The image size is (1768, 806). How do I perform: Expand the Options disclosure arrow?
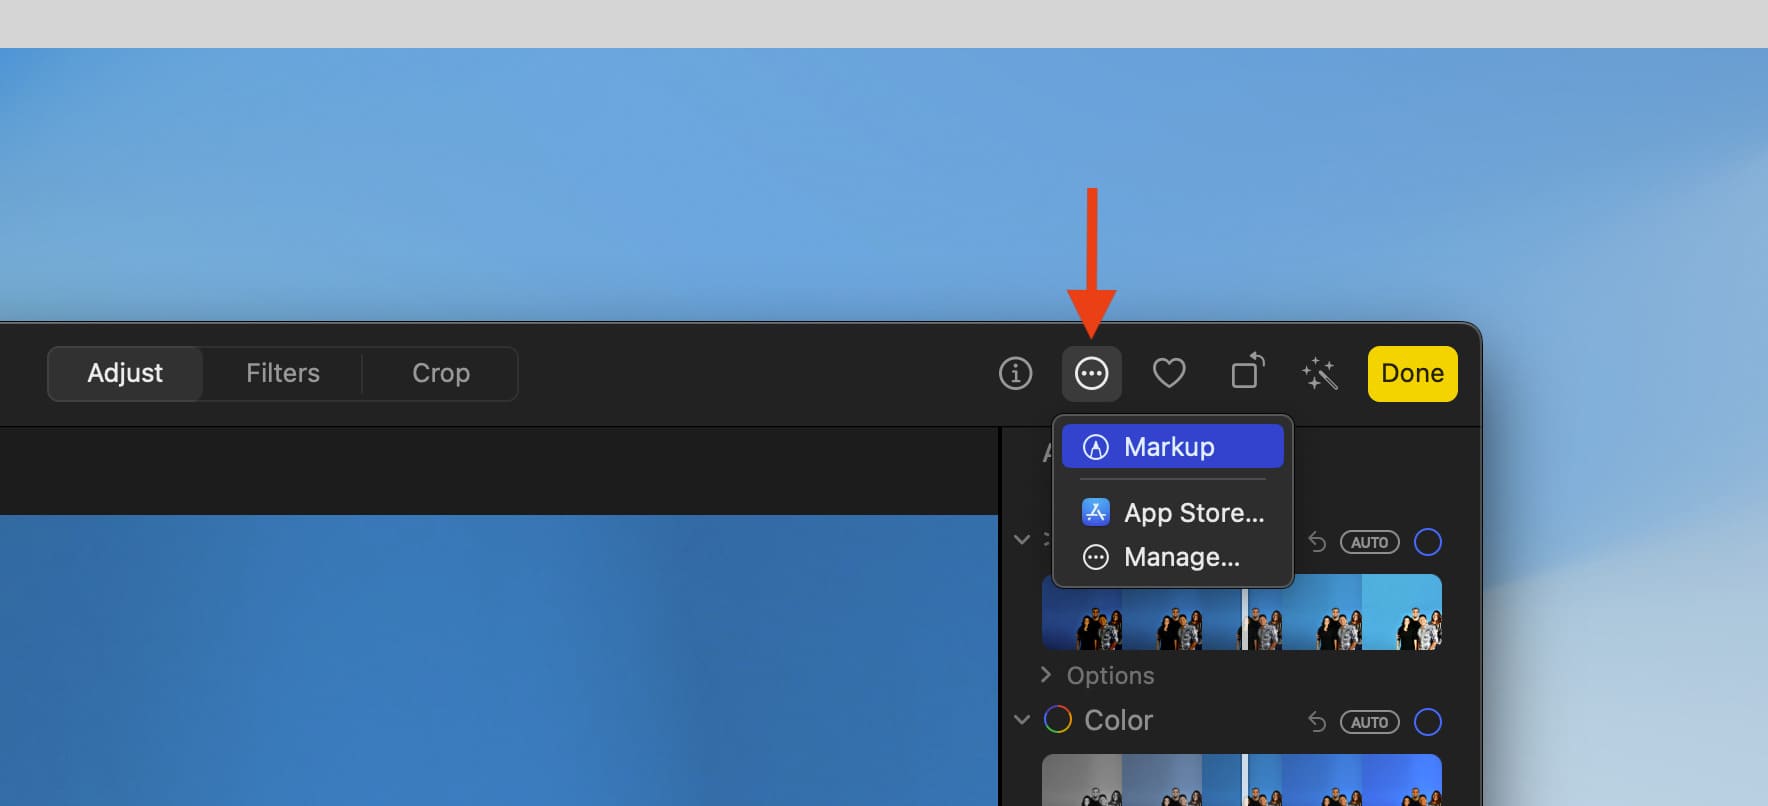click(x=1046, y=675)
